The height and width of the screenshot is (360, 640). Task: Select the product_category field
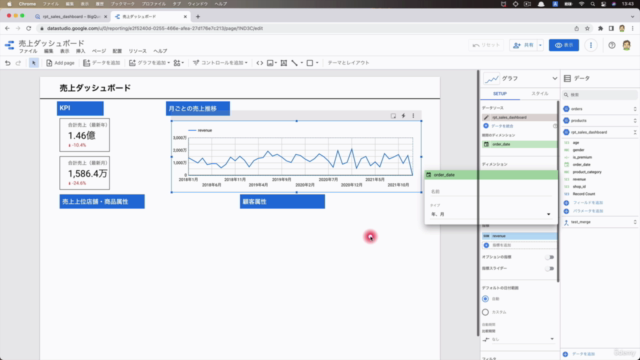click(587, 172)
